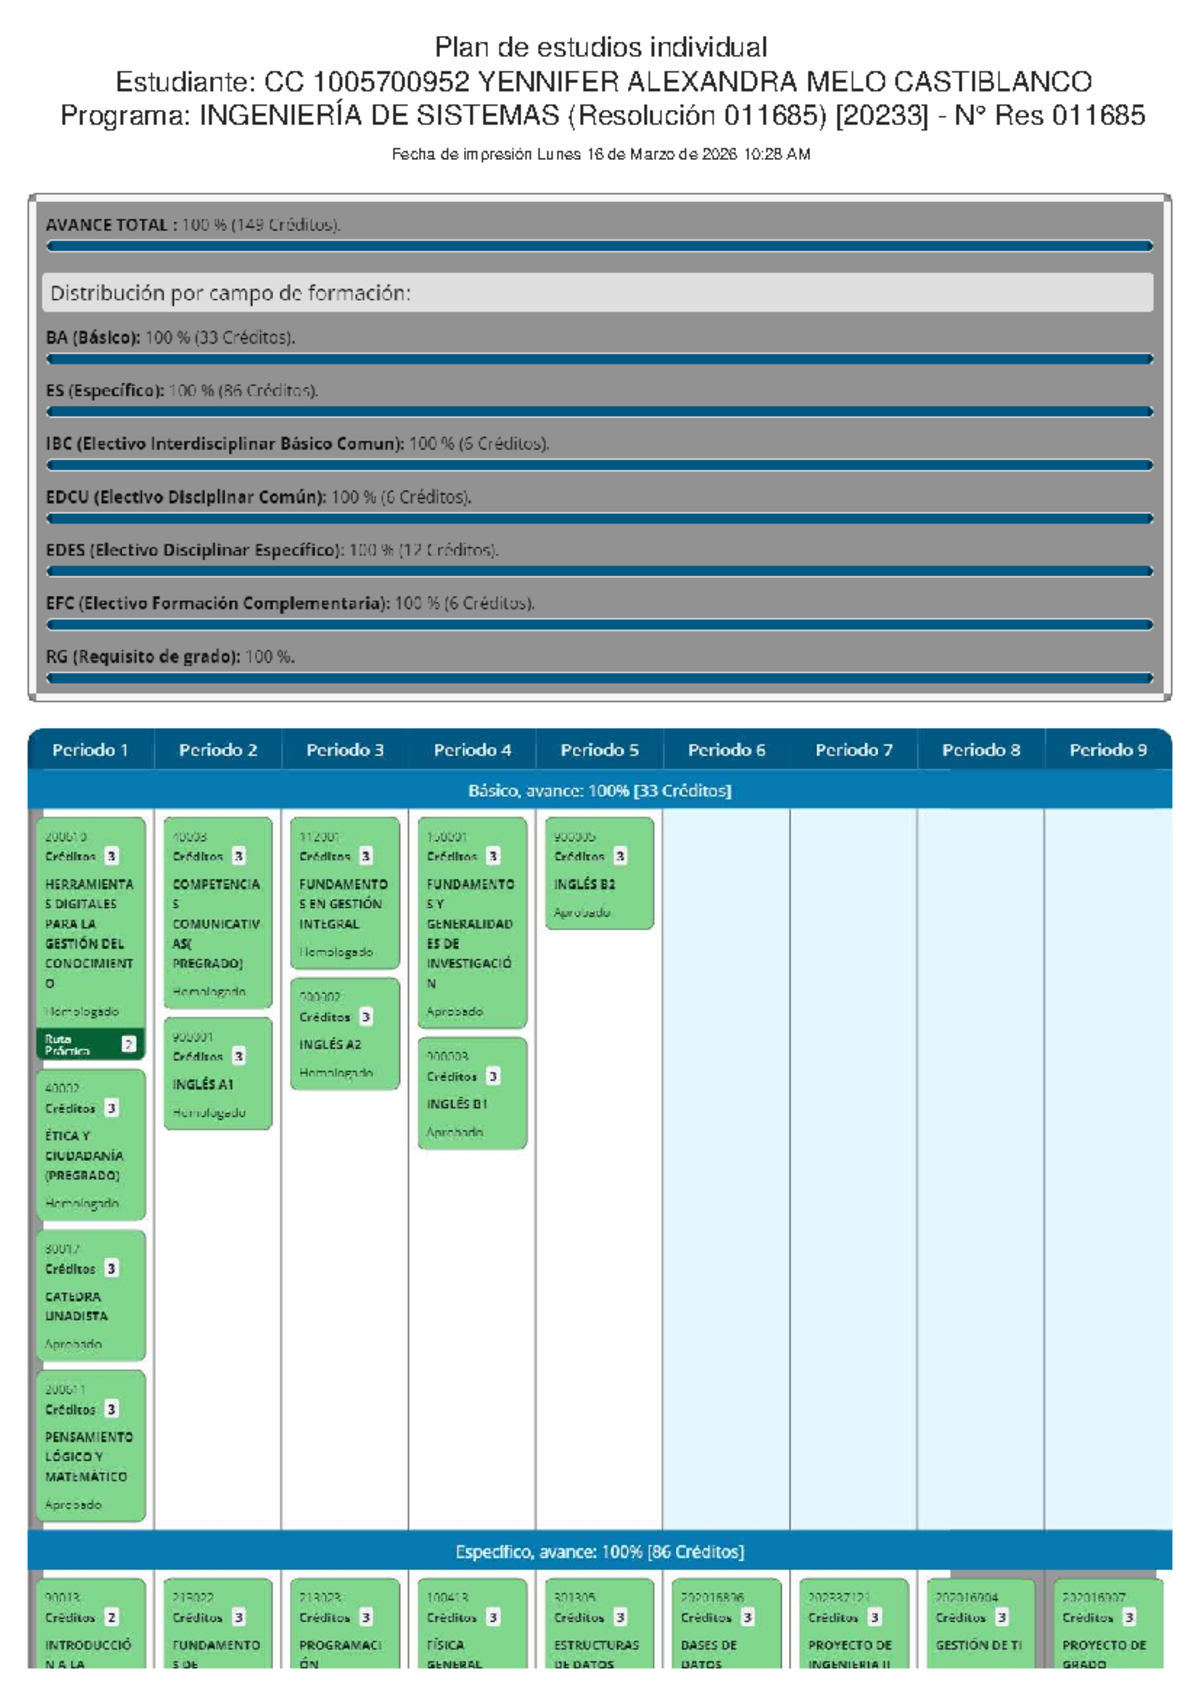The width and height of the screenshot is (1200, 1696).
Task: Choose the Periodo 7 header
Action: click(854, 750)
